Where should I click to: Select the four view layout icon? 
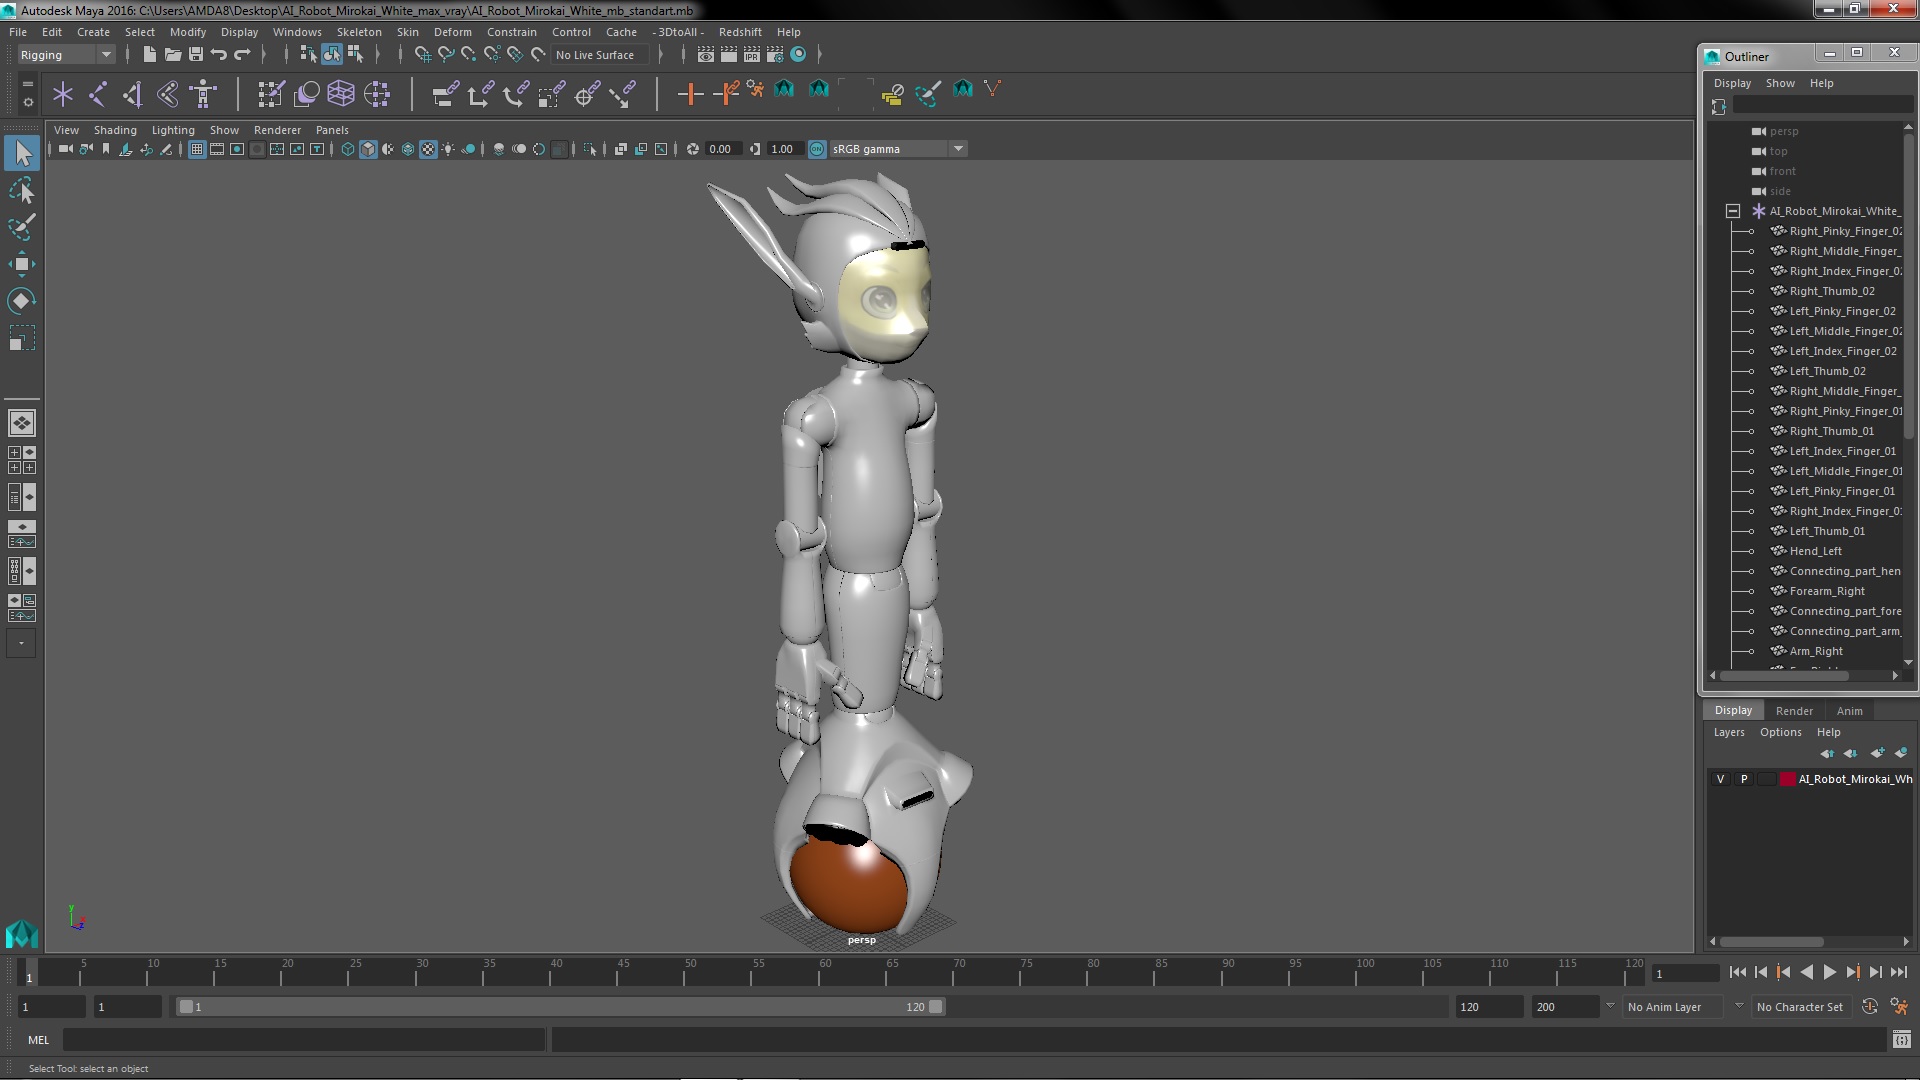point(22,460)
